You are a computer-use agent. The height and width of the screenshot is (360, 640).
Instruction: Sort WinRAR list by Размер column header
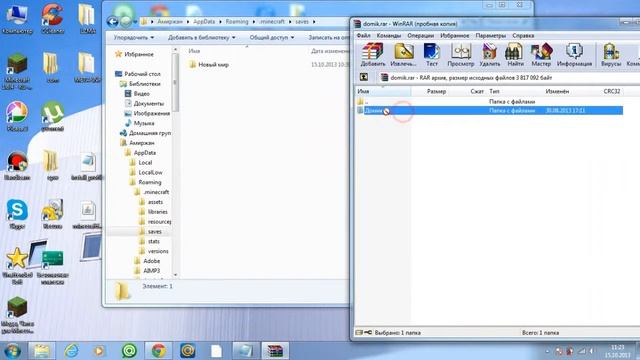436,91
